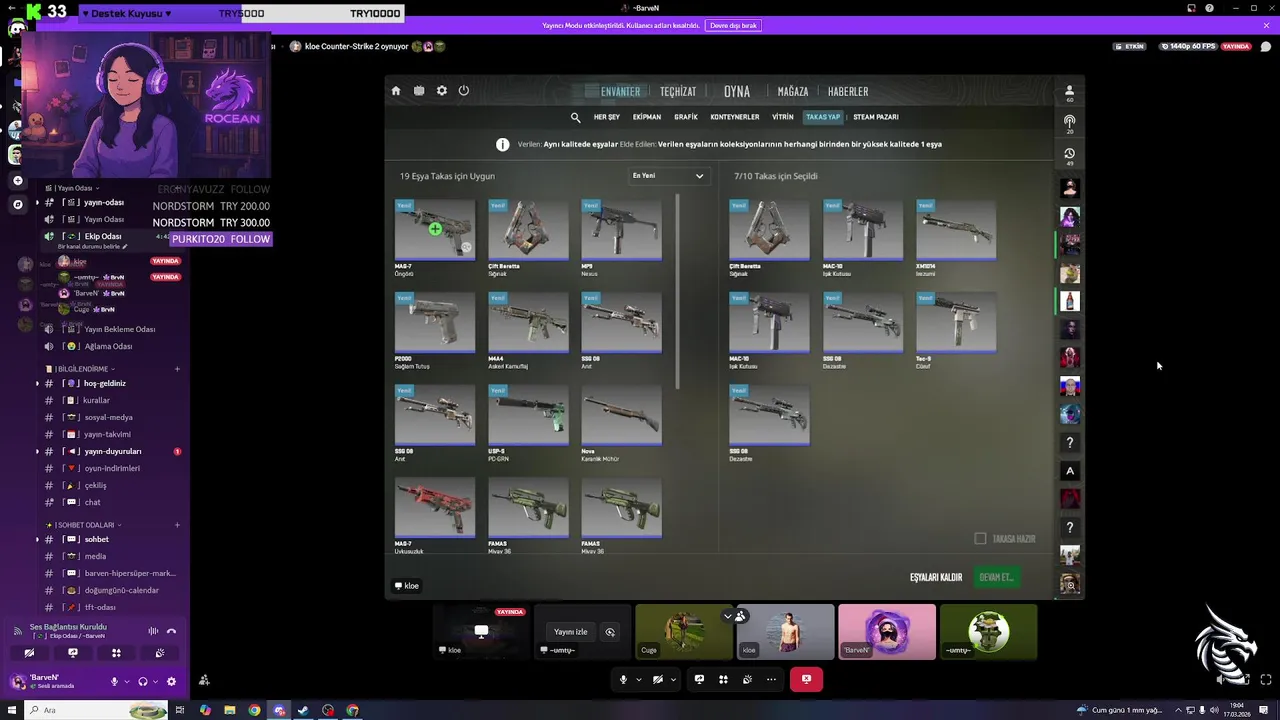This screenshot has height=720, width=1280.
Task: Select KONTEYNERLER inventory filter
Action: point(735,117)
